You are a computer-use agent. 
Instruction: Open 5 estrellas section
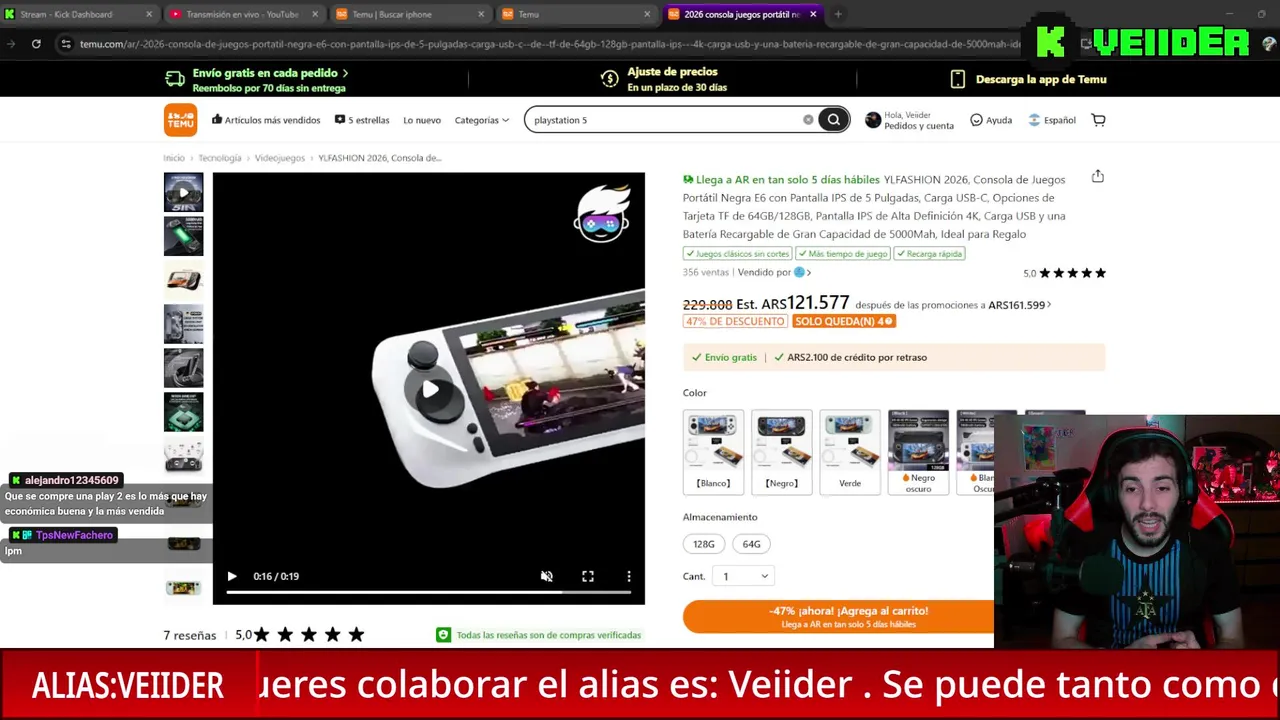(x=362, y=120)
